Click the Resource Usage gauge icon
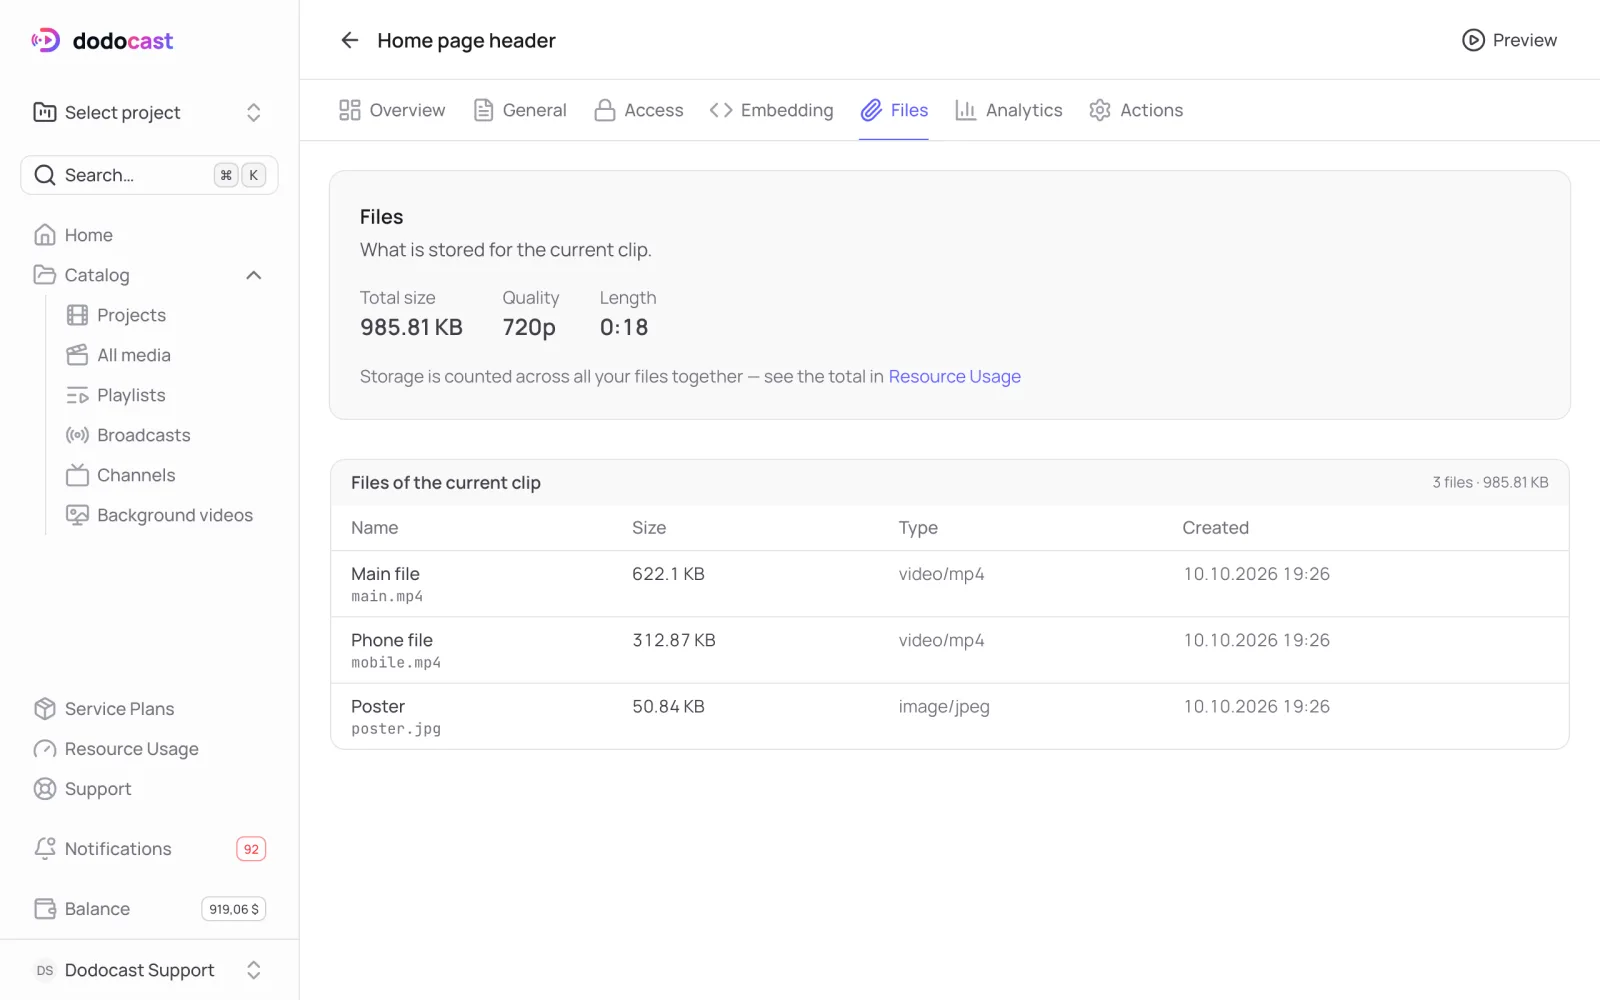The height and width of the screenshot is (1000, 1600). [x=45, y=749]
